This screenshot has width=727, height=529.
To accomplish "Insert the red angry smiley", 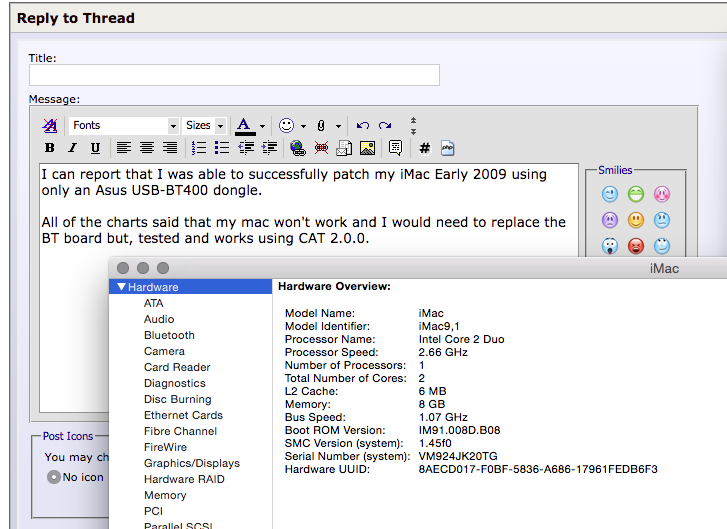I will point(636,246).
